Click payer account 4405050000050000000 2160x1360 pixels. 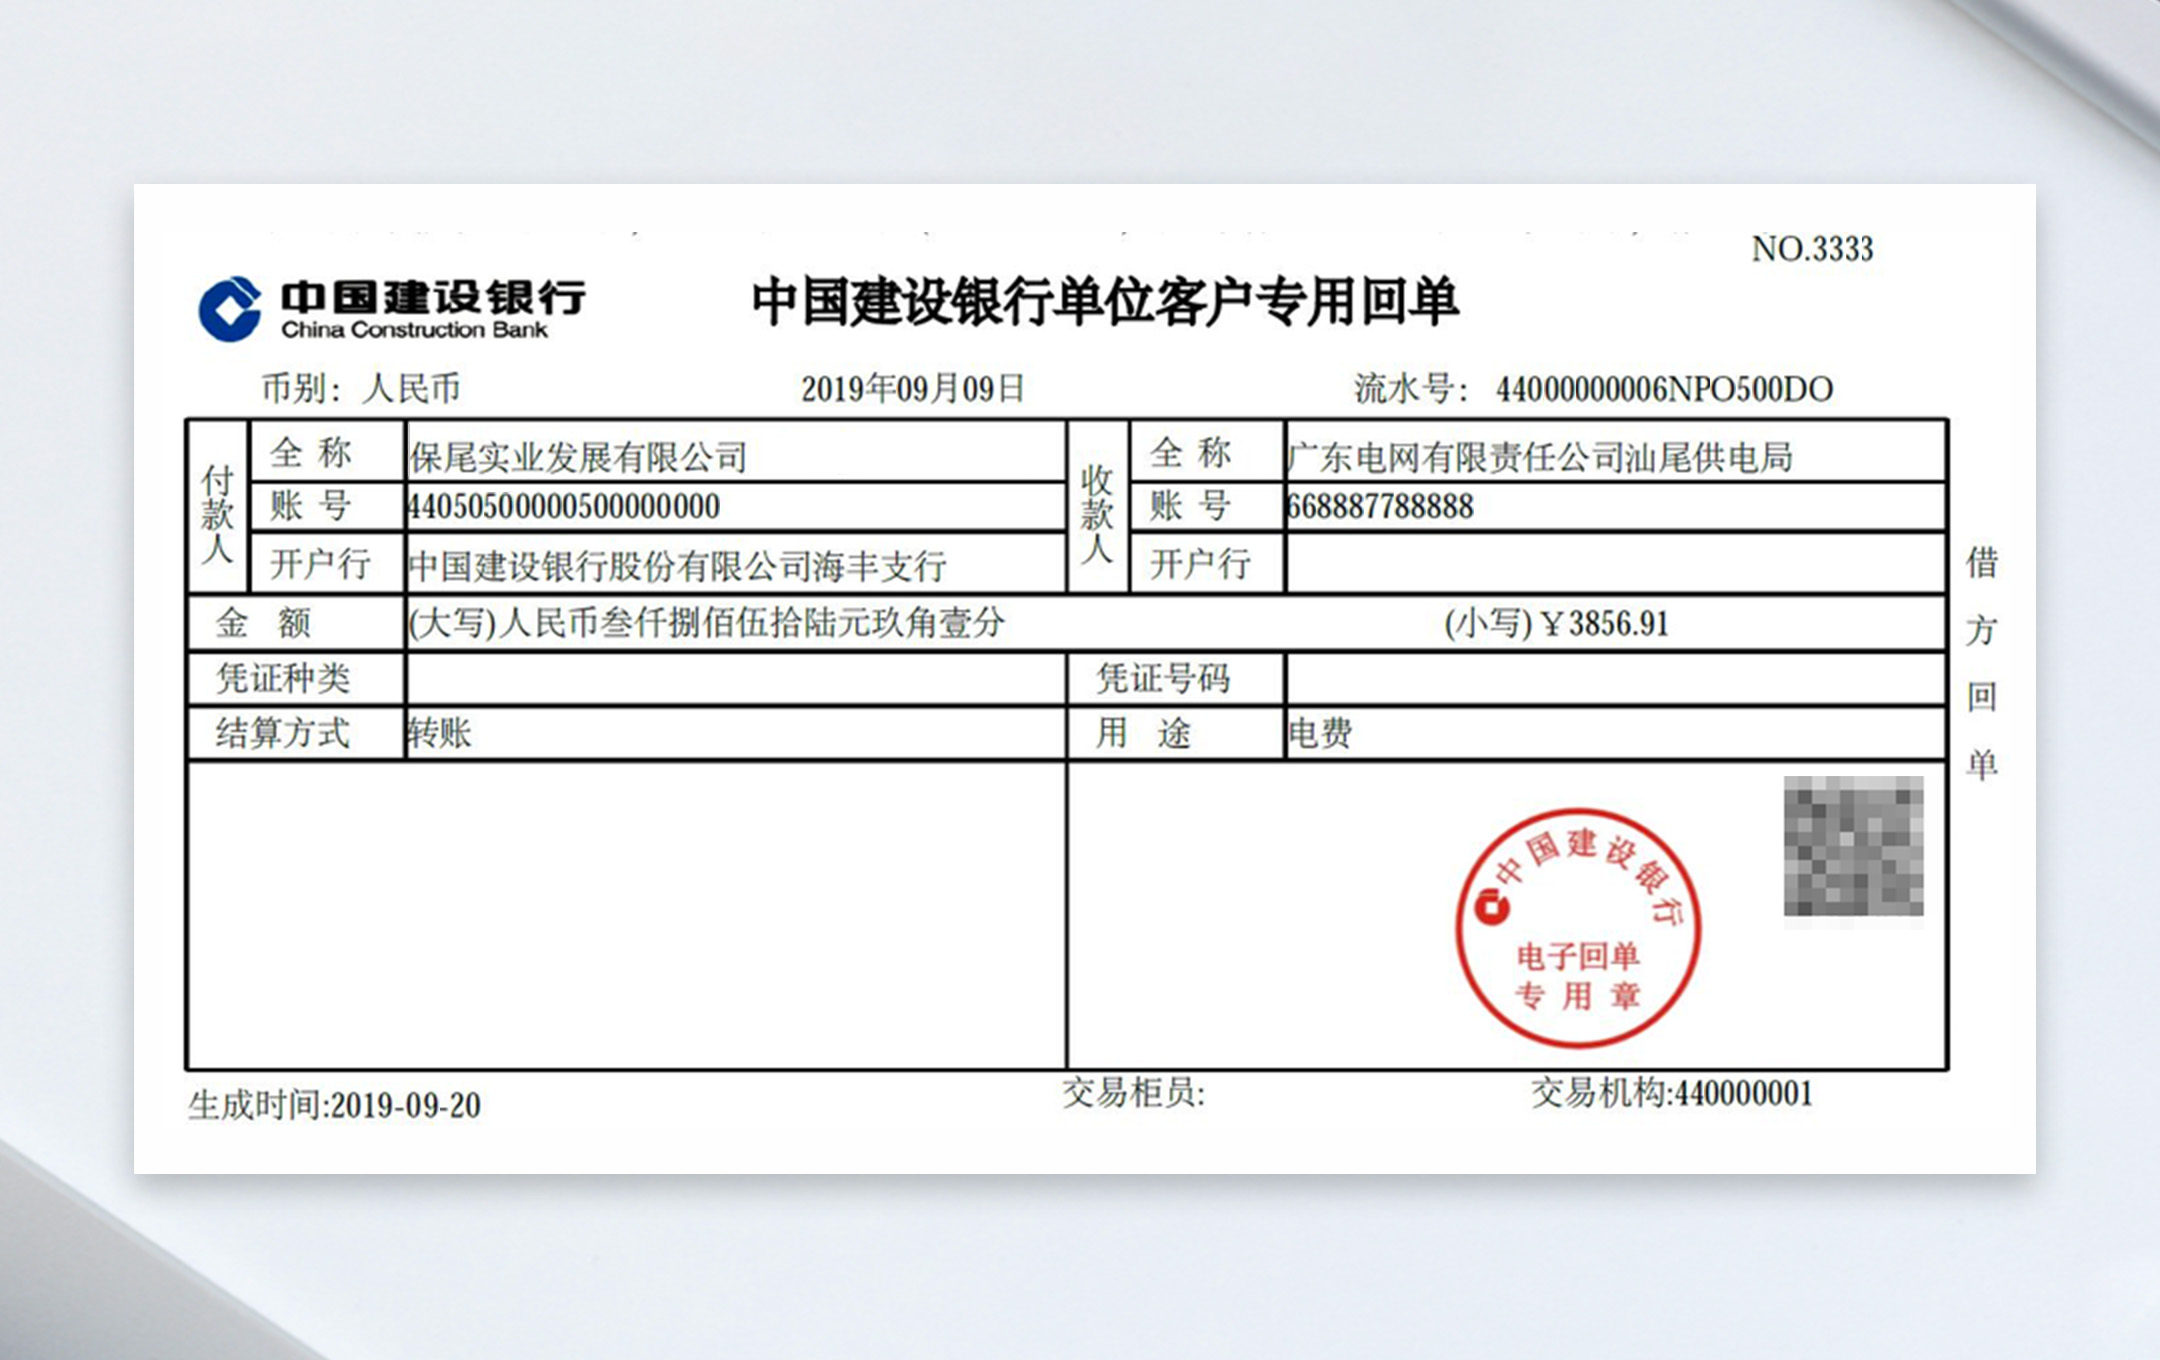pos(564,507)
